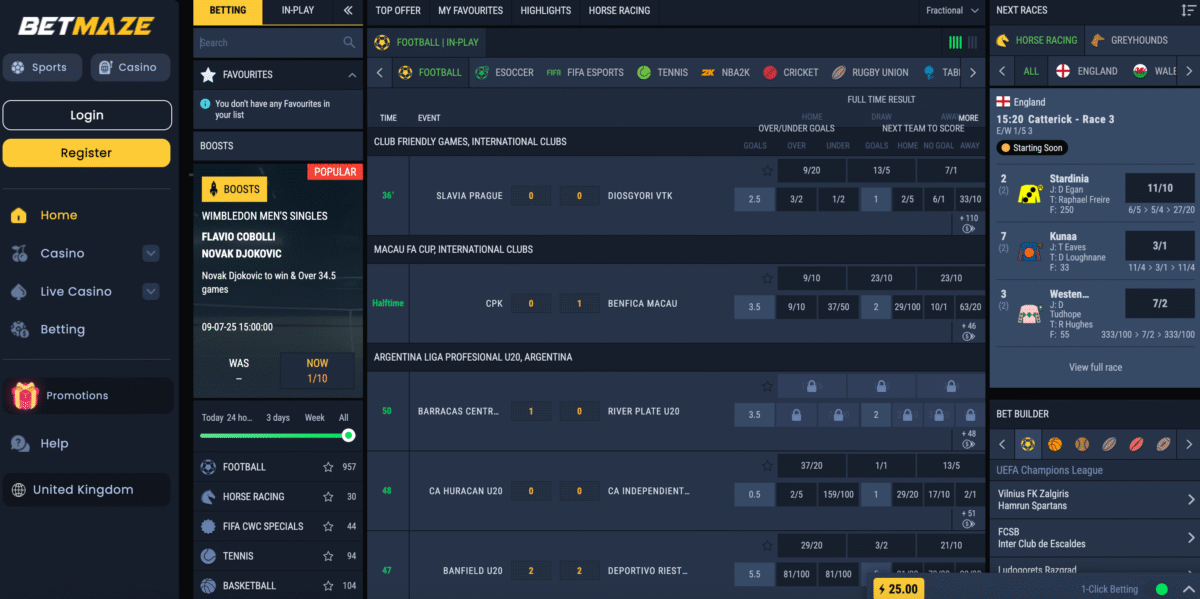
Task: Favourite Horse Racing with its star
Action: (x=328, y=497)
